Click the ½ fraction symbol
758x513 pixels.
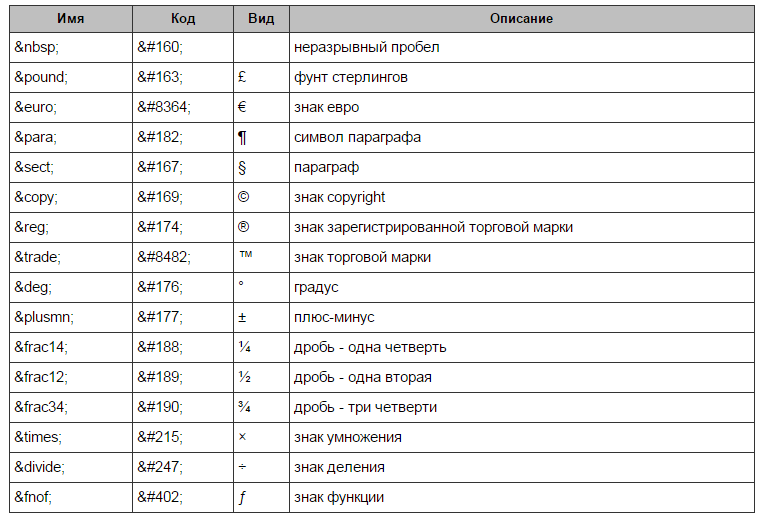point(244,377)
